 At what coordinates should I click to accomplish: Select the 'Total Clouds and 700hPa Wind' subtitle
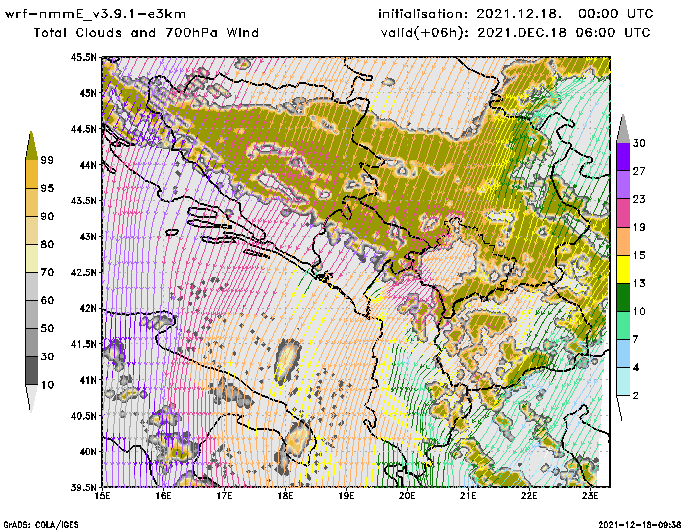(146, 33)
